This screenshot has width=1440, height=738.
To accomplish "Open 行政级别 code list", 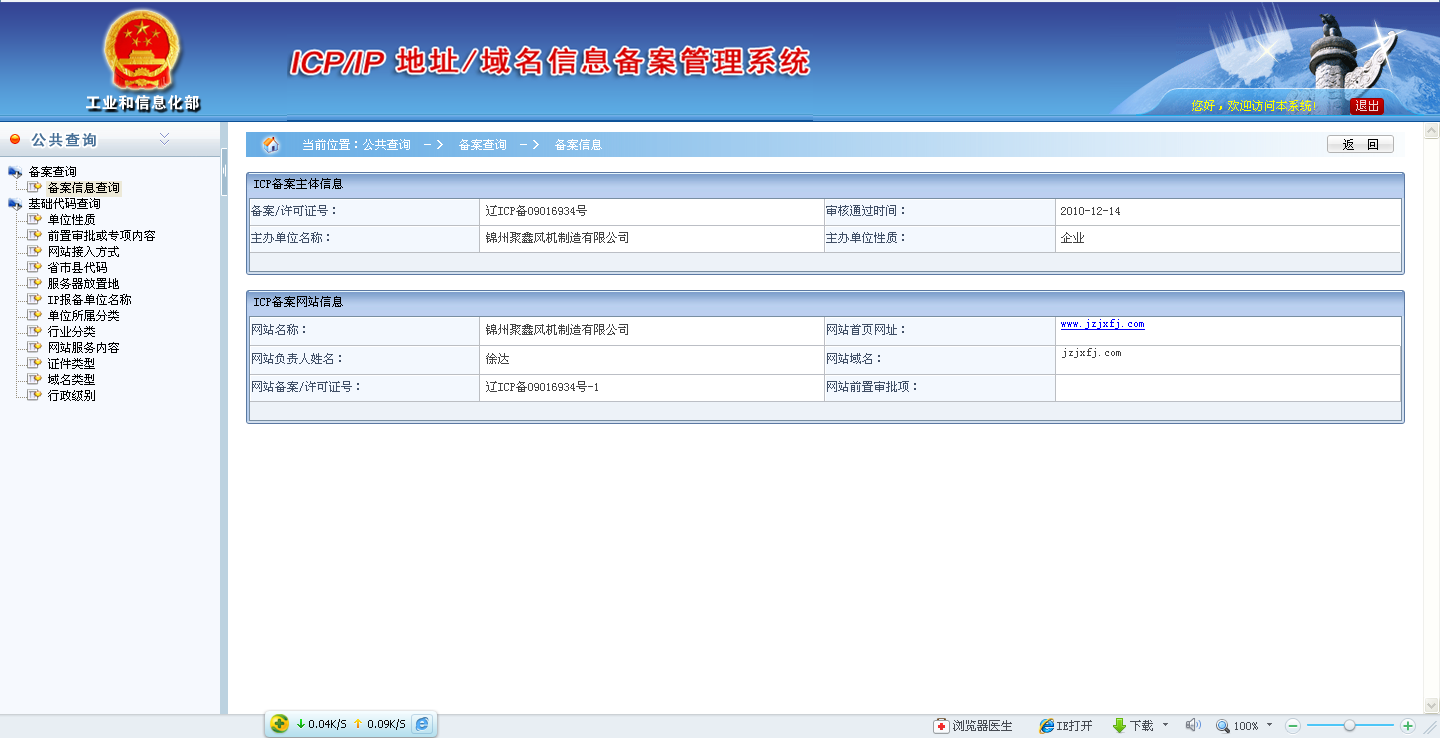I will [x=72, y=396].
